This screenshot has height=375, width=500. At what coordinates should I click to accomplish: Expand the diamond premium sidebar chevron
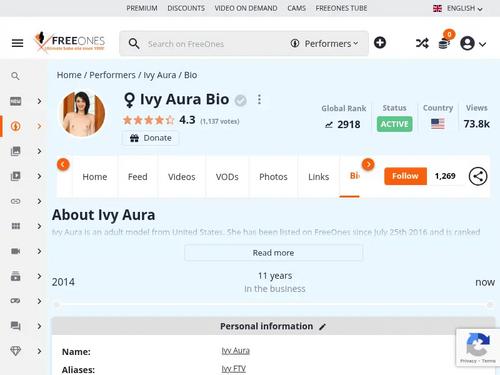(39, 351)
